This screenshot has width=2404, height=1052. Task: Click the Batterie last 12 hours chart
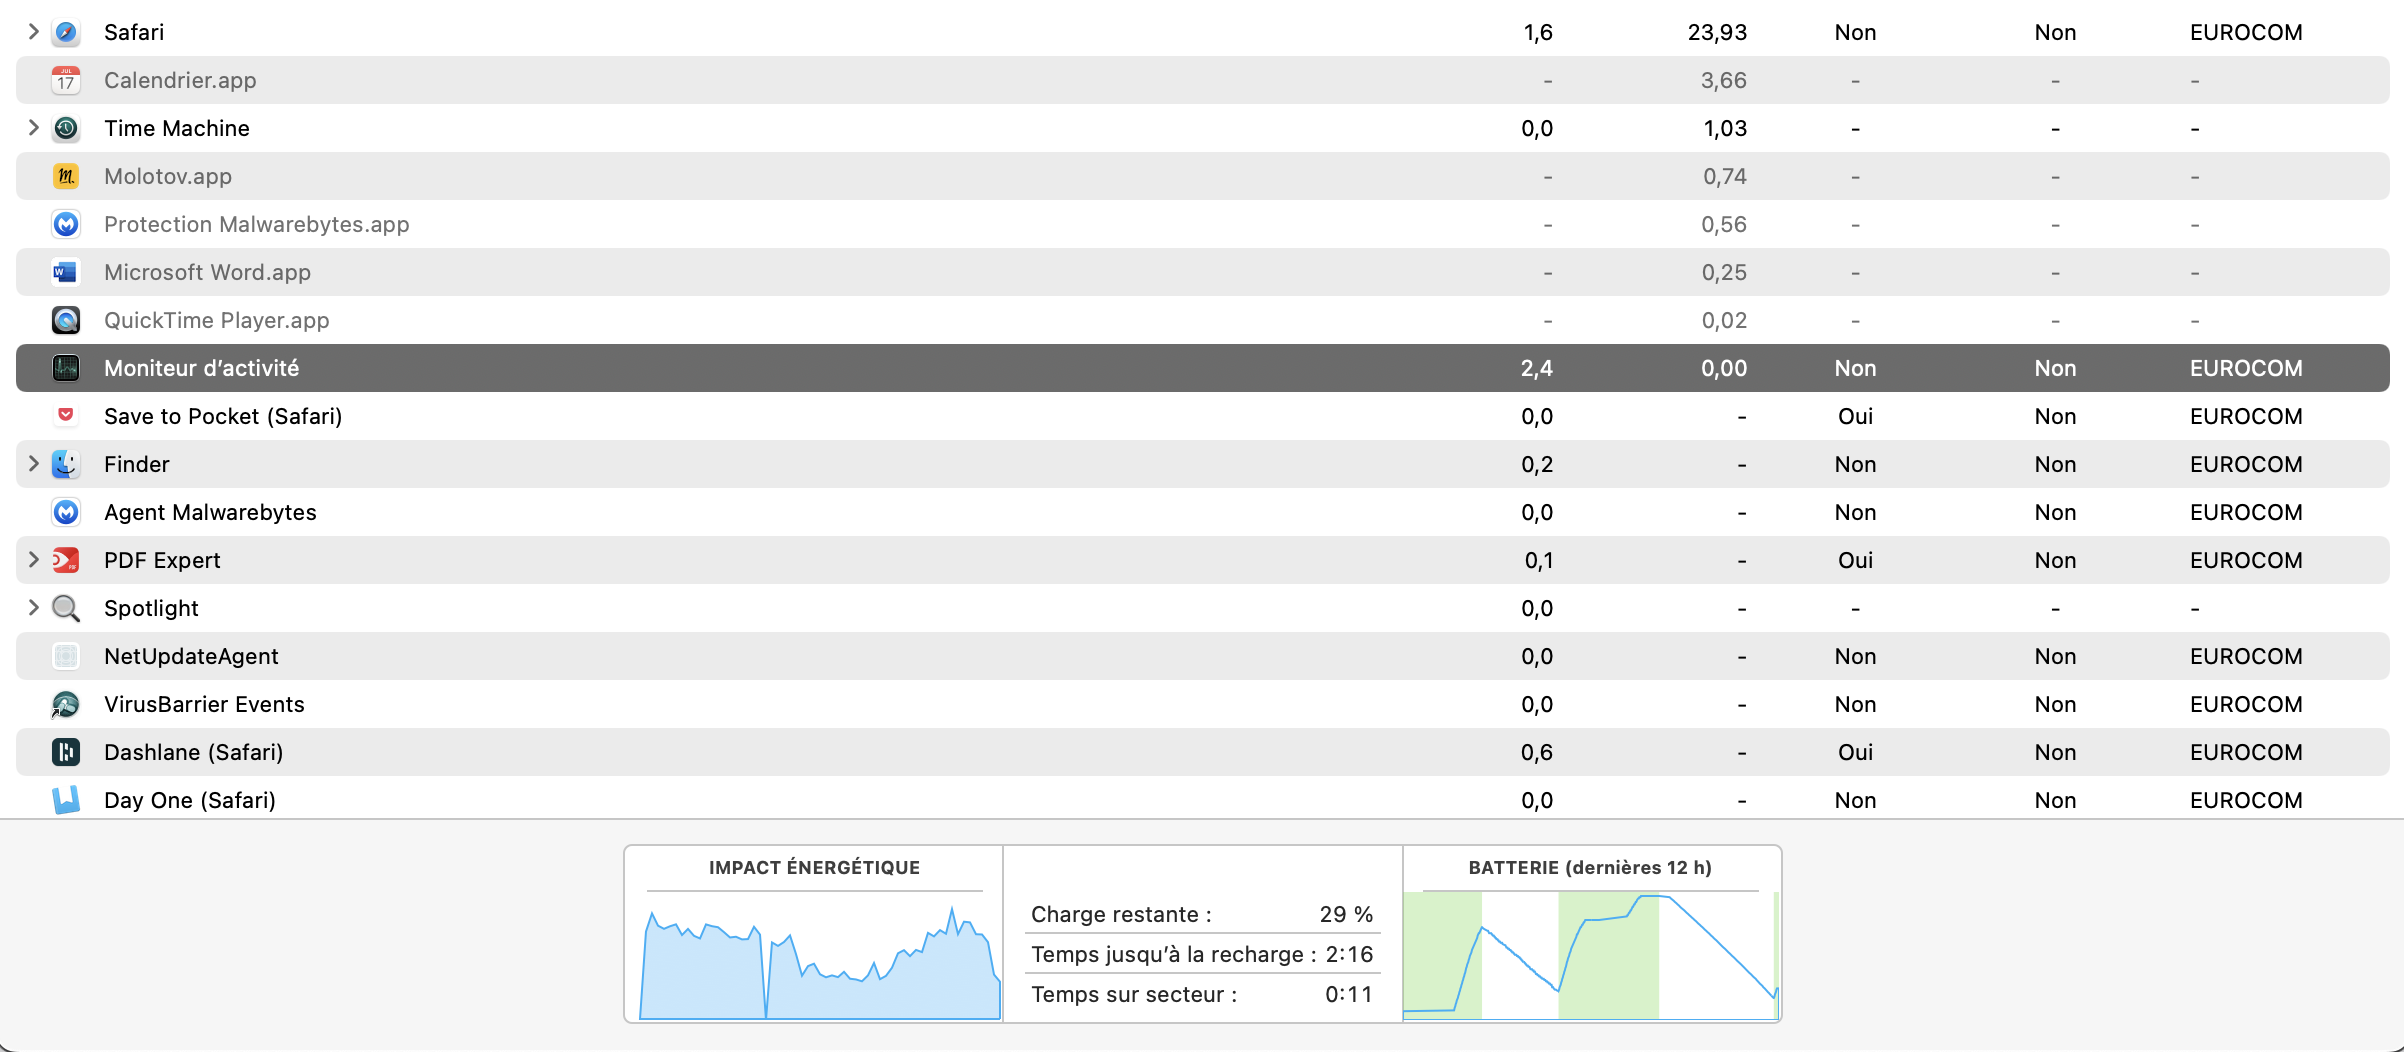1590,955
